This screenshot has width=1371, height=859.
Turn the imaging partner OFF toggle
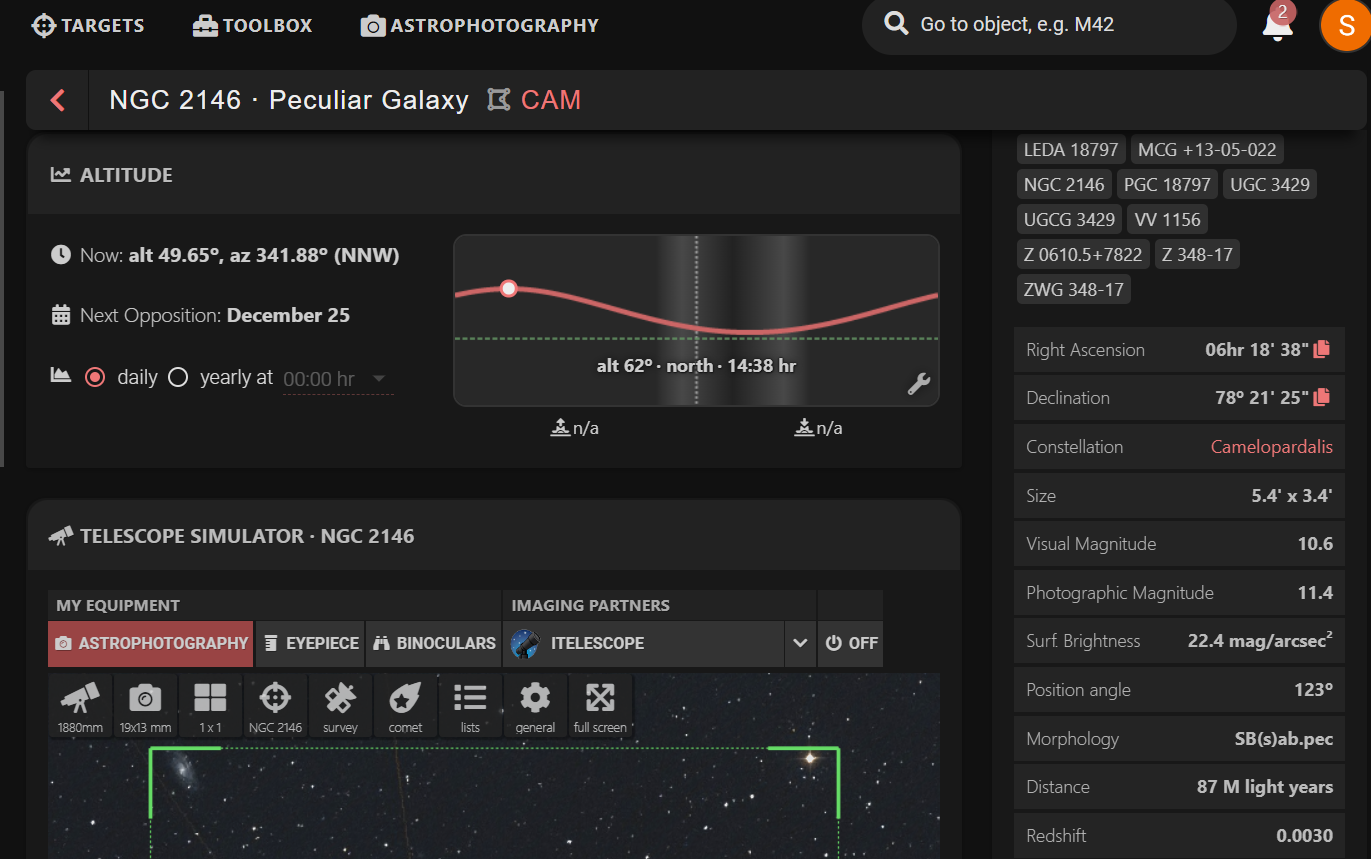pos(850,643)
